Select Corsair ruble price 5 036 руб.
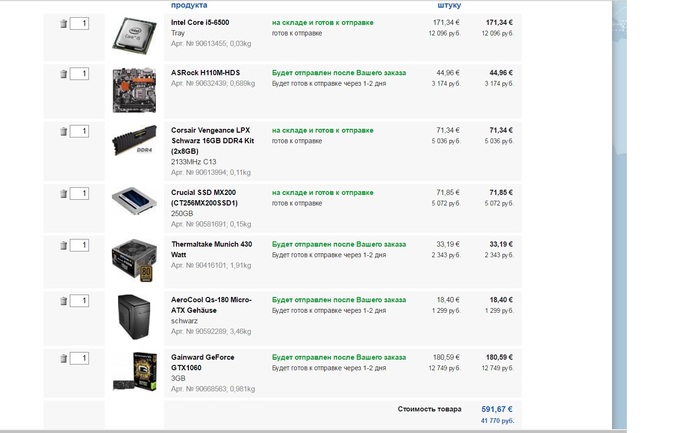Viewport: 700px width, 433px height. [446, 141]
